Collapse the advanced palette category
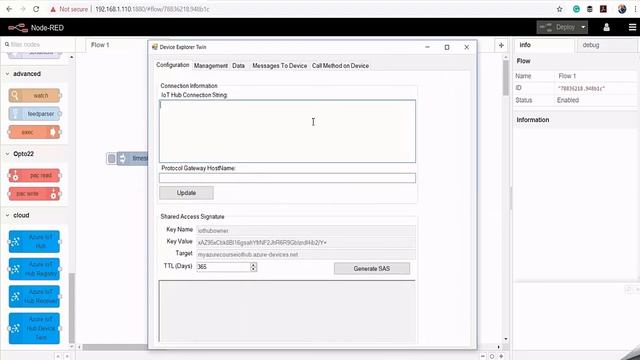 point(7,74)
